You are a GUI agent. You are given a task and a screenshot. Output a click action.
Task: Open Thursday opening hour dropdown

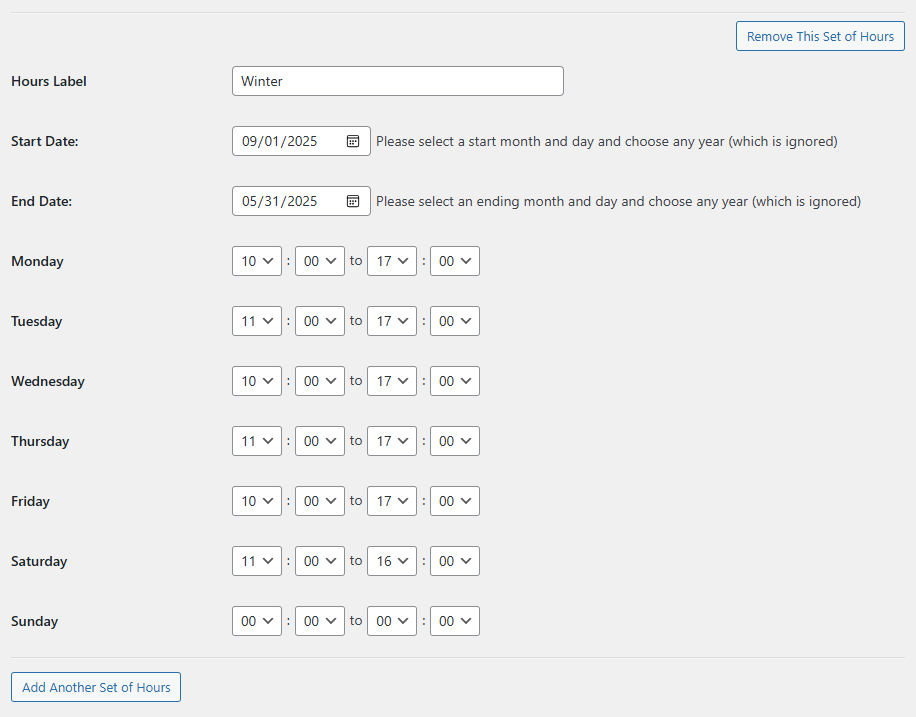point(257,441)
